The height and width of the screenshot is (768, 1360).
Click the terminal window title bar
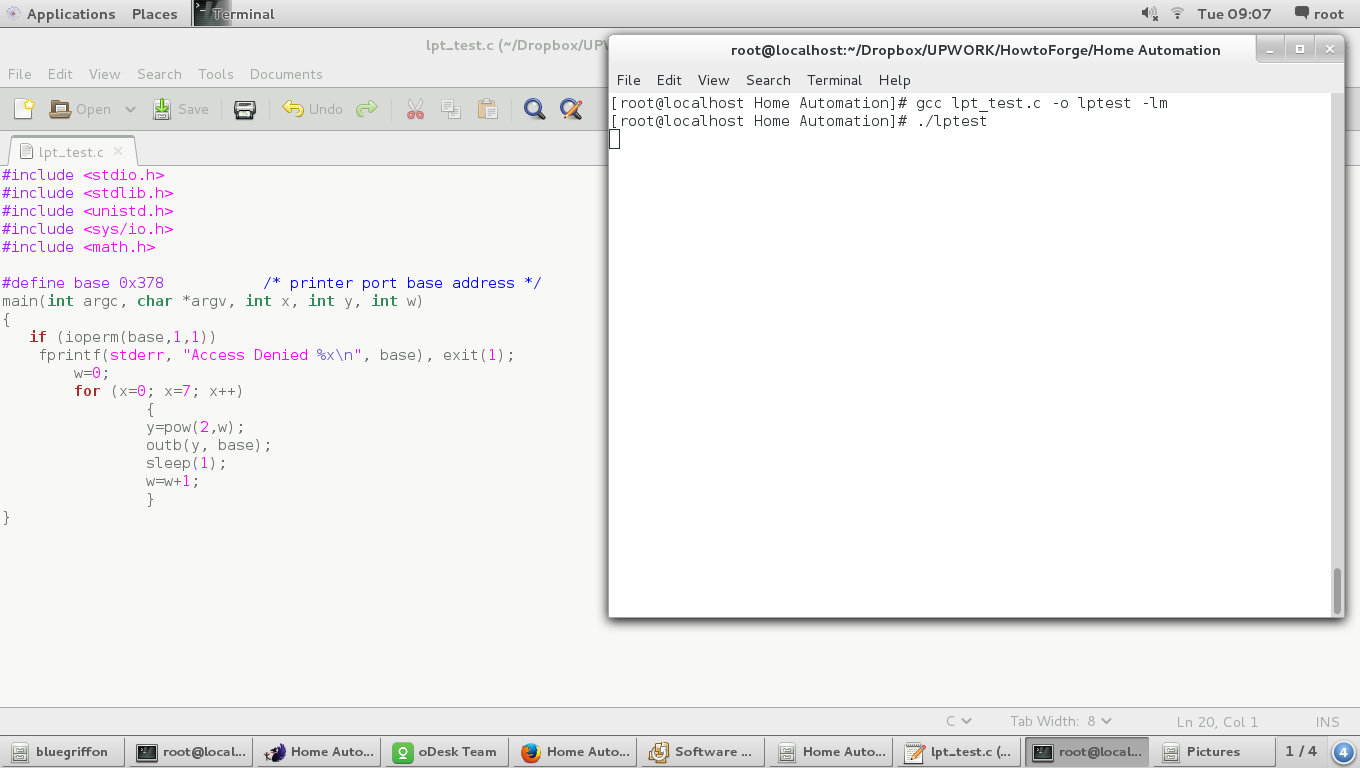point(975,50)
